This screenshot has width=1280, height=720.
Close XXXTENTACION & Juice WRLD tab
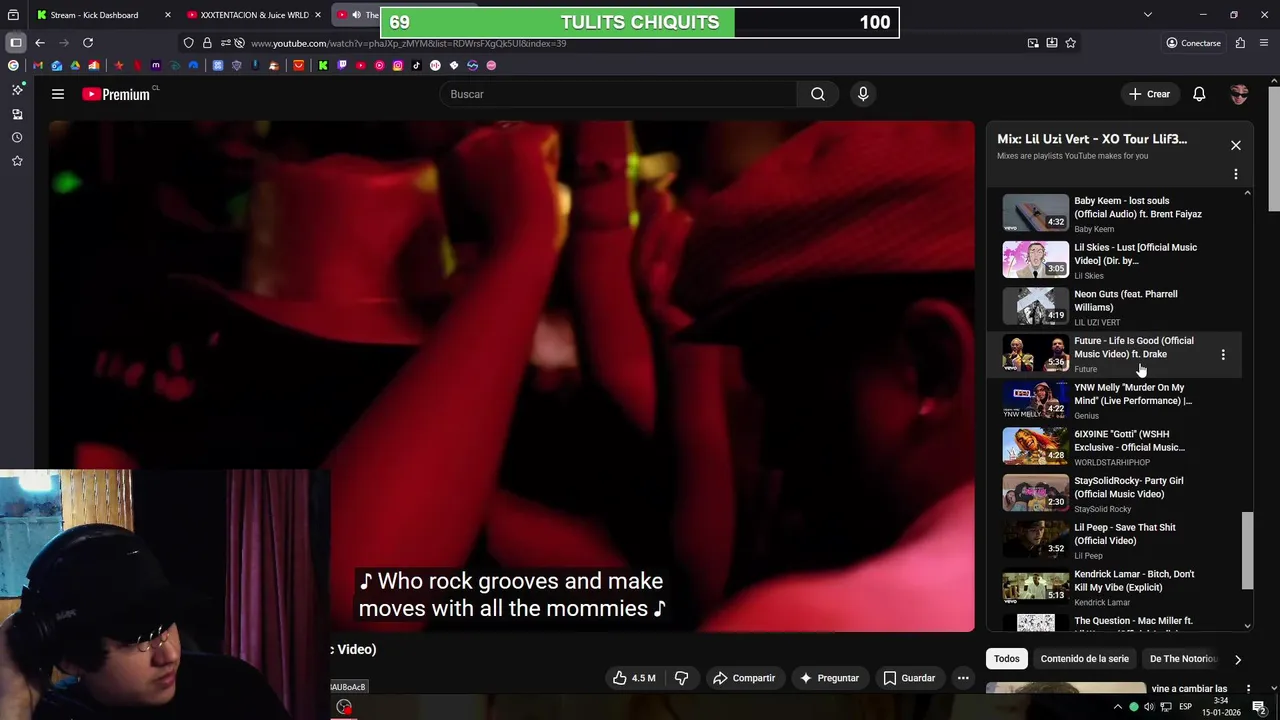(318, 15)
